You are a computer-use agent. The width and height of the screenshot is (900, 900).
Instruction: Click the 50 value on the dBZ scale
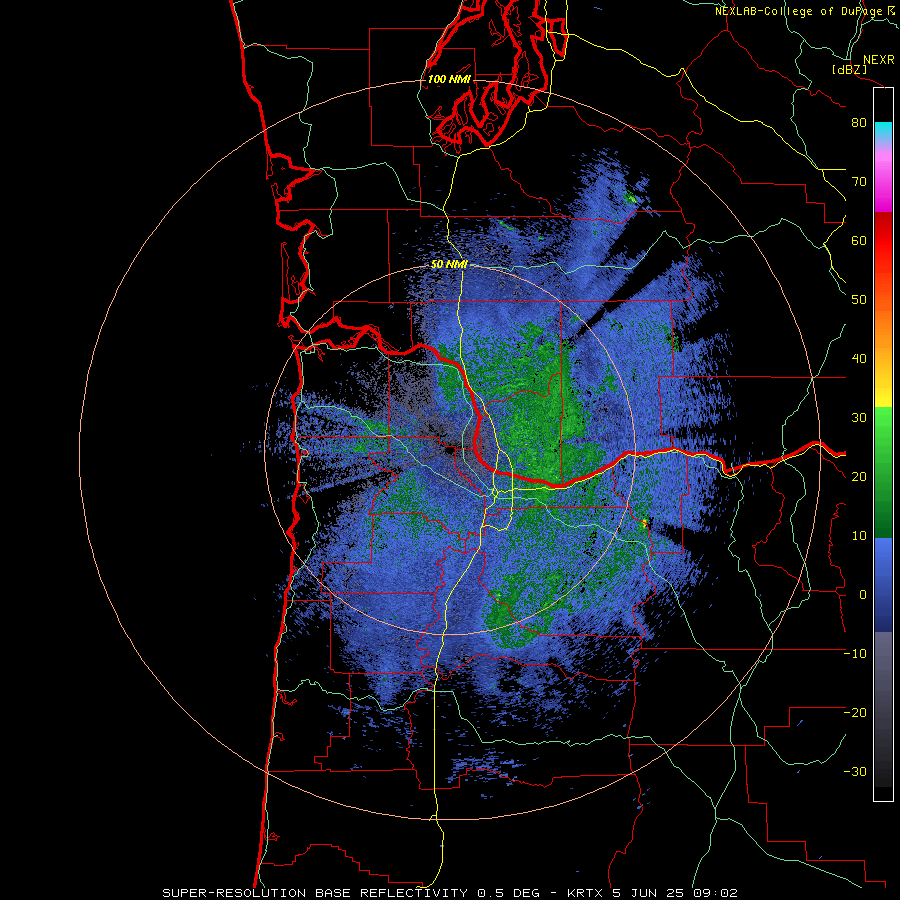pos(859,300)
